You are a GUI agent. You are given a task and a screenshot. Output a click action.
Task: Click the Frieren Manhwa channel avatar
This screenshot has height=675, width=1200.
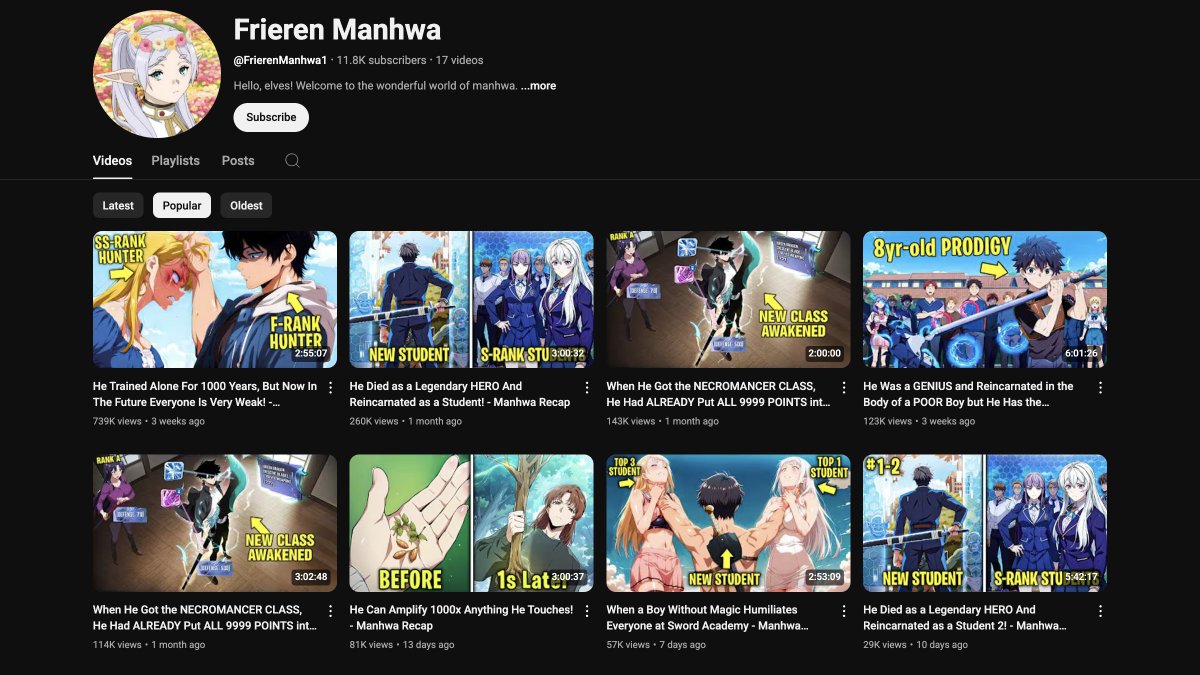[x=157, y=74]
